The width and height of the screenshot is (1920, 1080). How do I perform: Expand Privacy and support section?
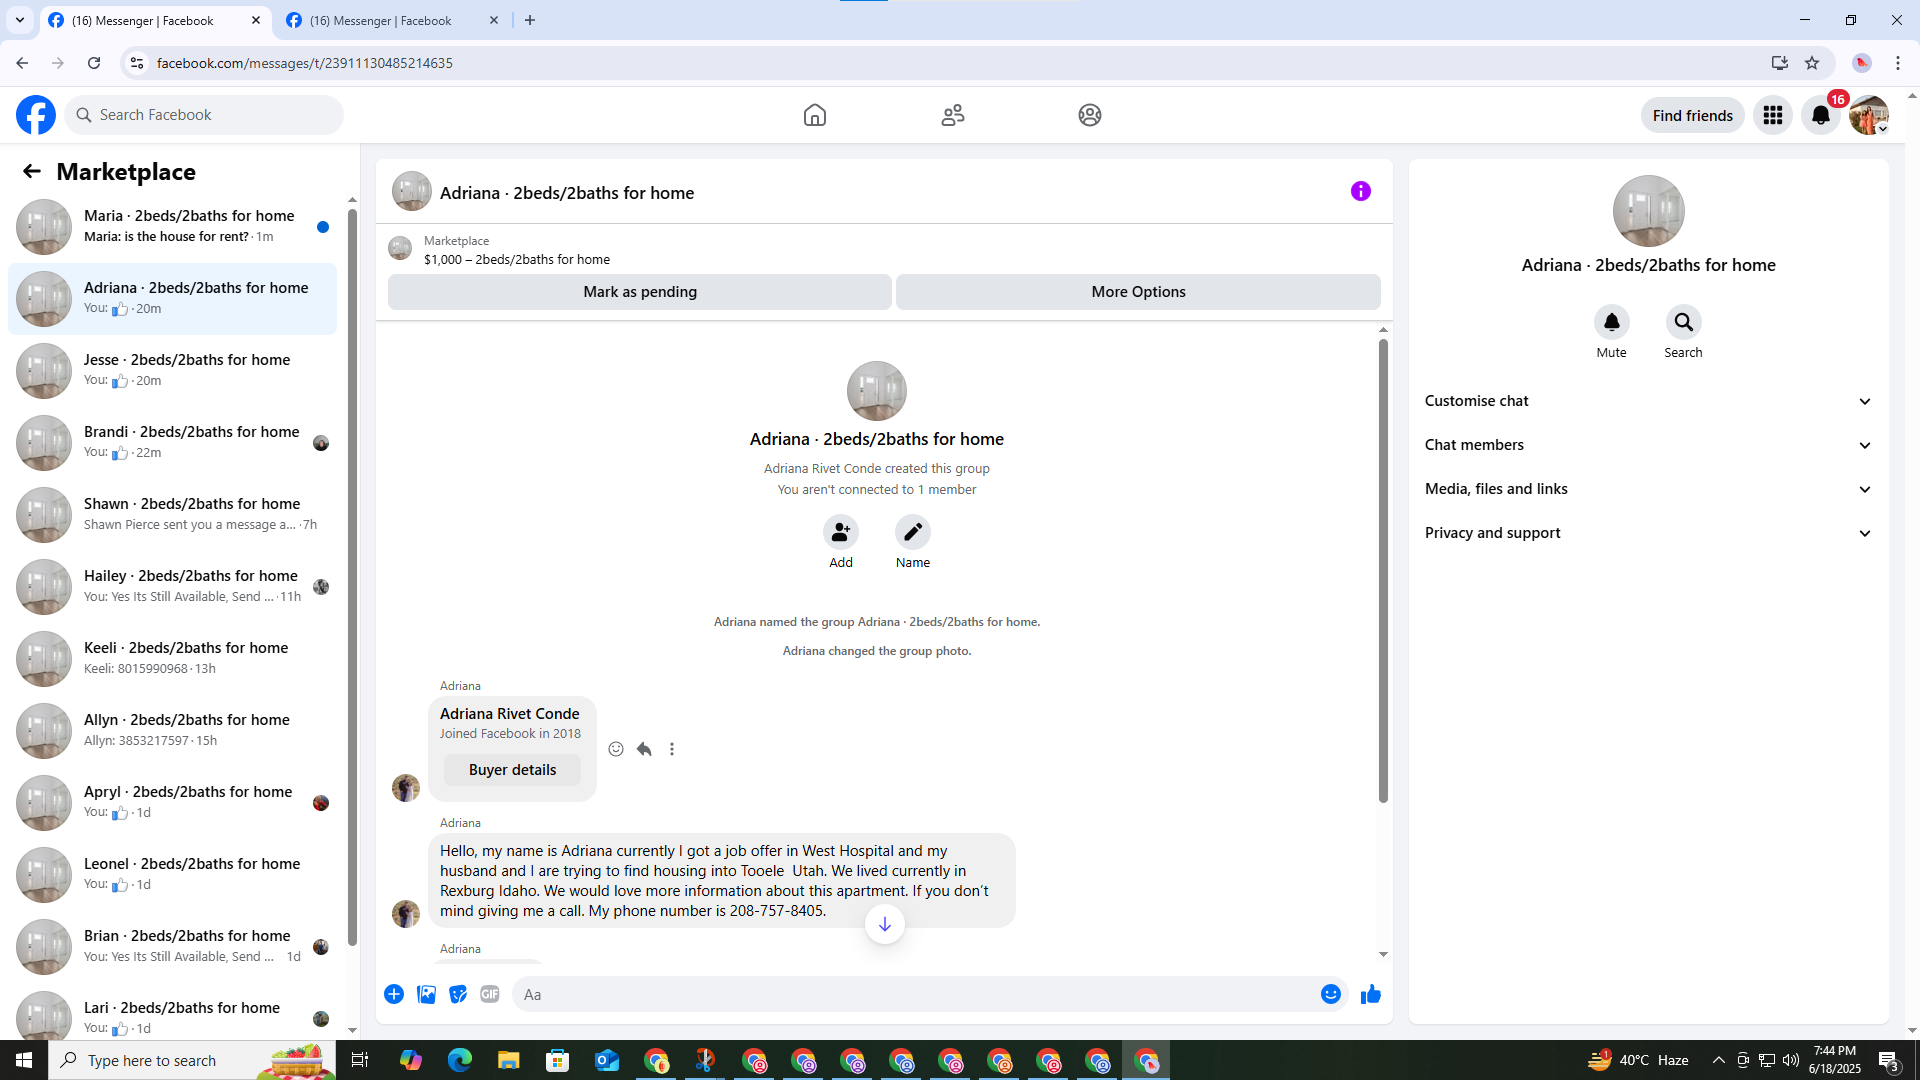(x=1649, y=533)
